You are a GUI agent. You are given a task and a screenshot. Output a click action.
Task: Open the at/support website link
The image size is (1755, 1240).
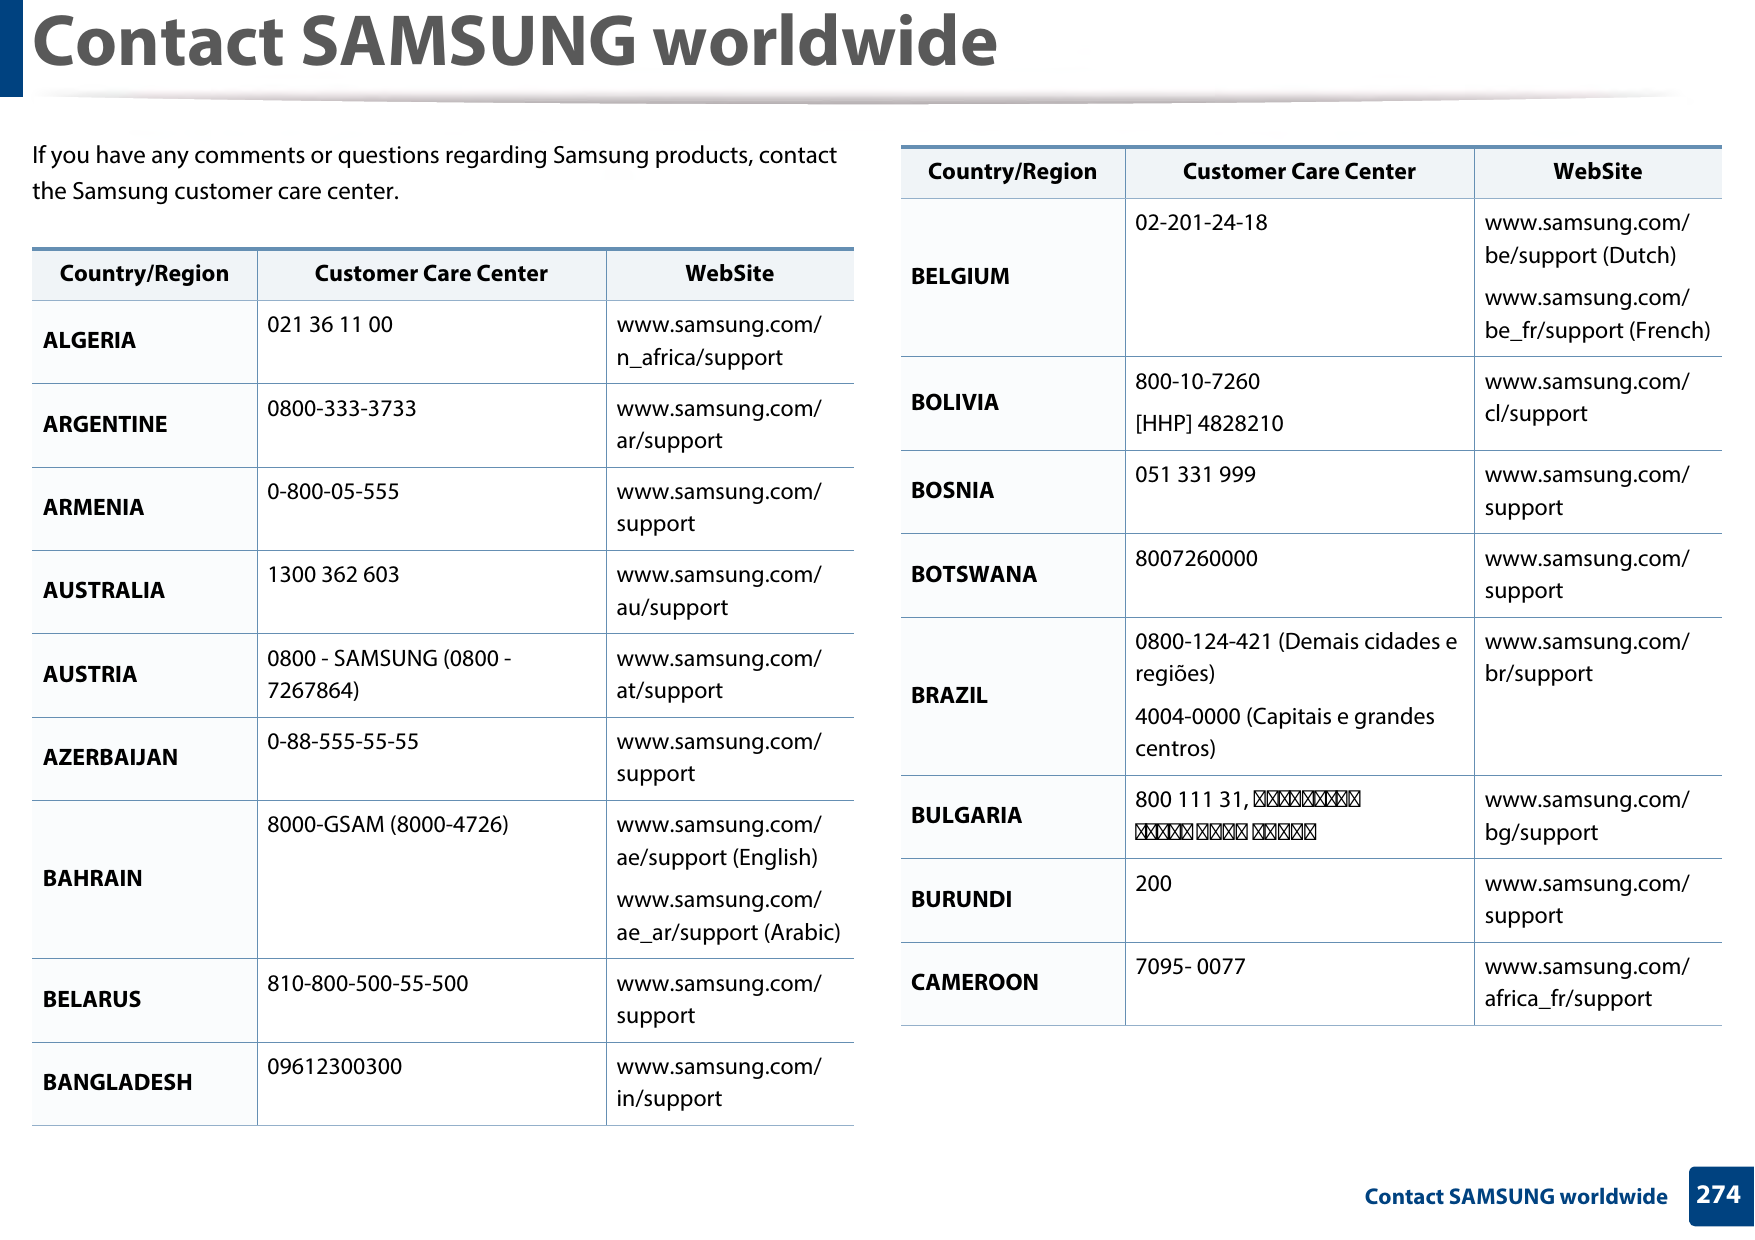(718, 674)
